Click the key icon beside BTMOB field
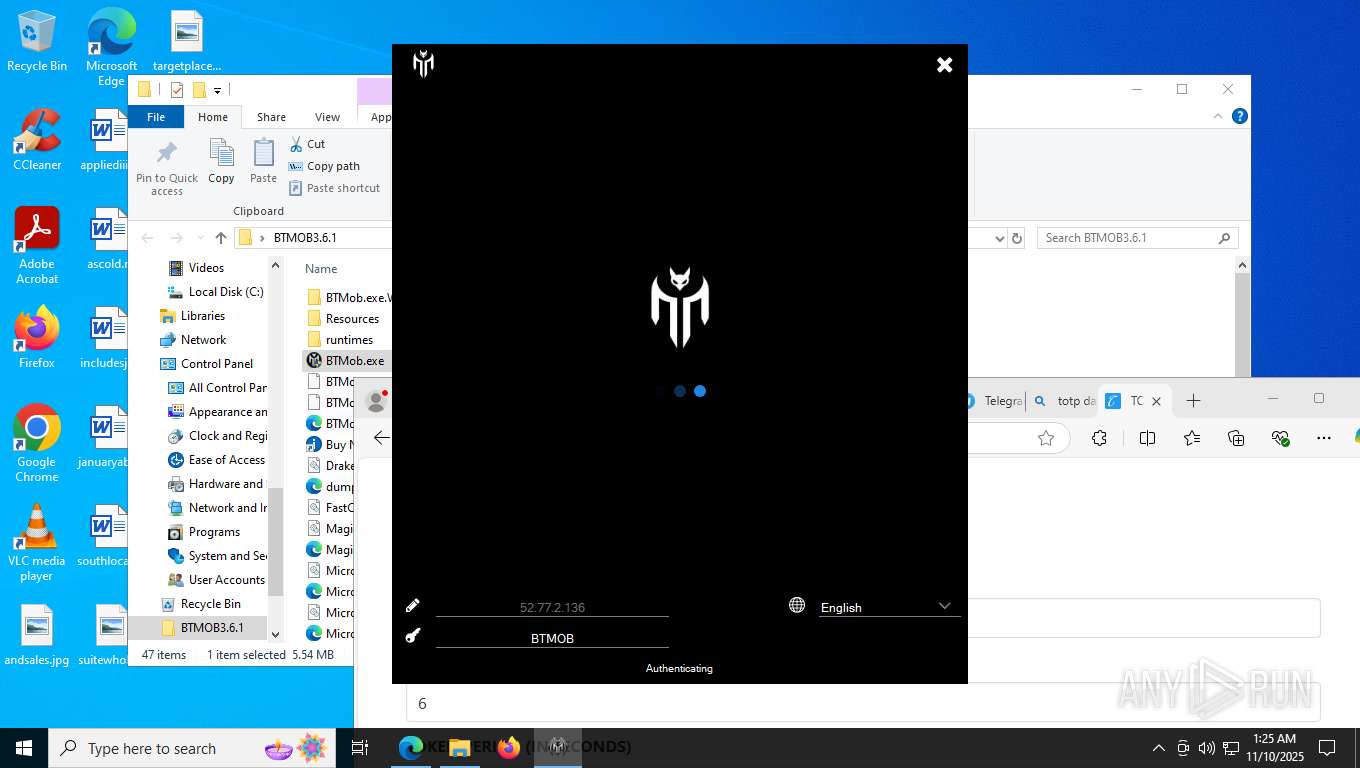1360x768 pixels. [413, 636]
